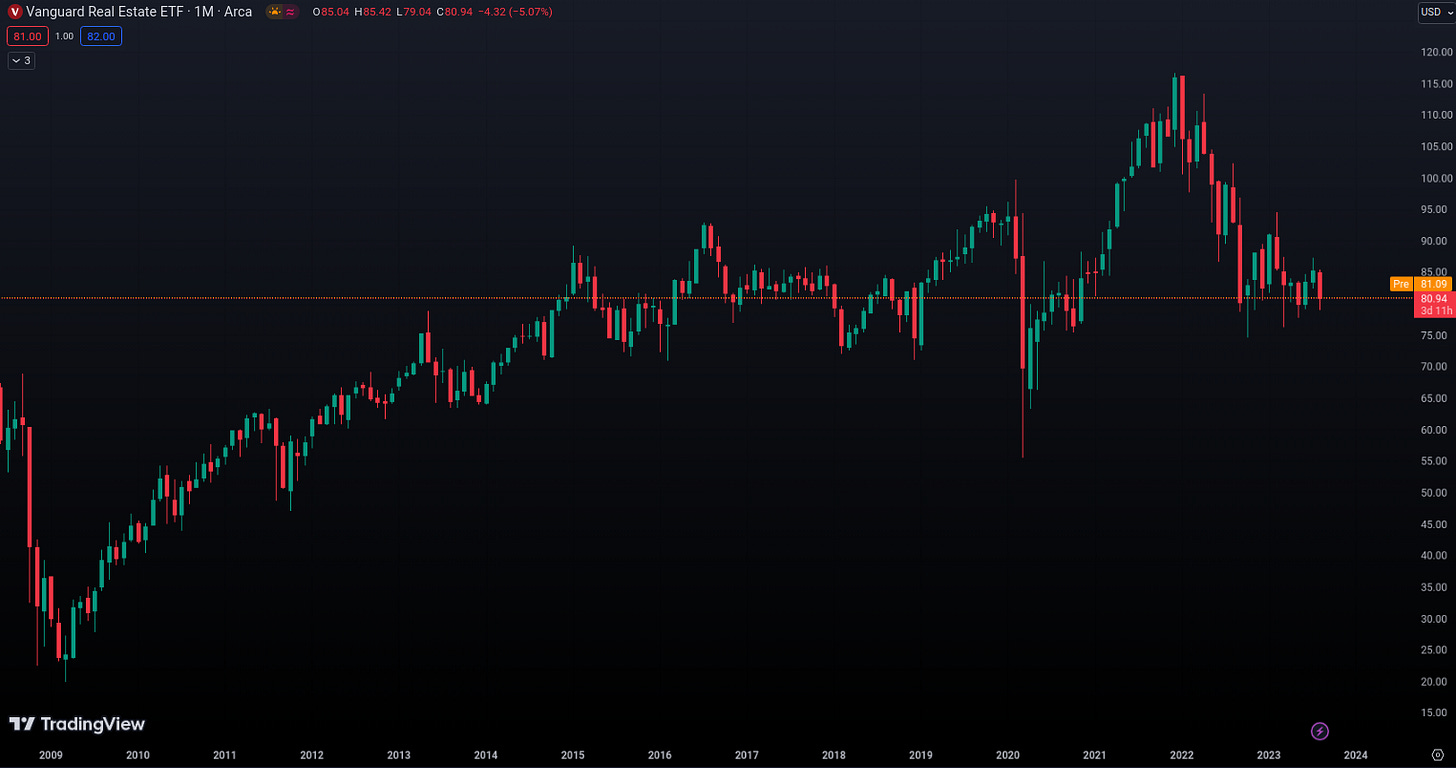Viewport: 1456px width, 768px height.
Task: Click the orange 81.09 pre-market price label
Action: [x=1433, y=284]
